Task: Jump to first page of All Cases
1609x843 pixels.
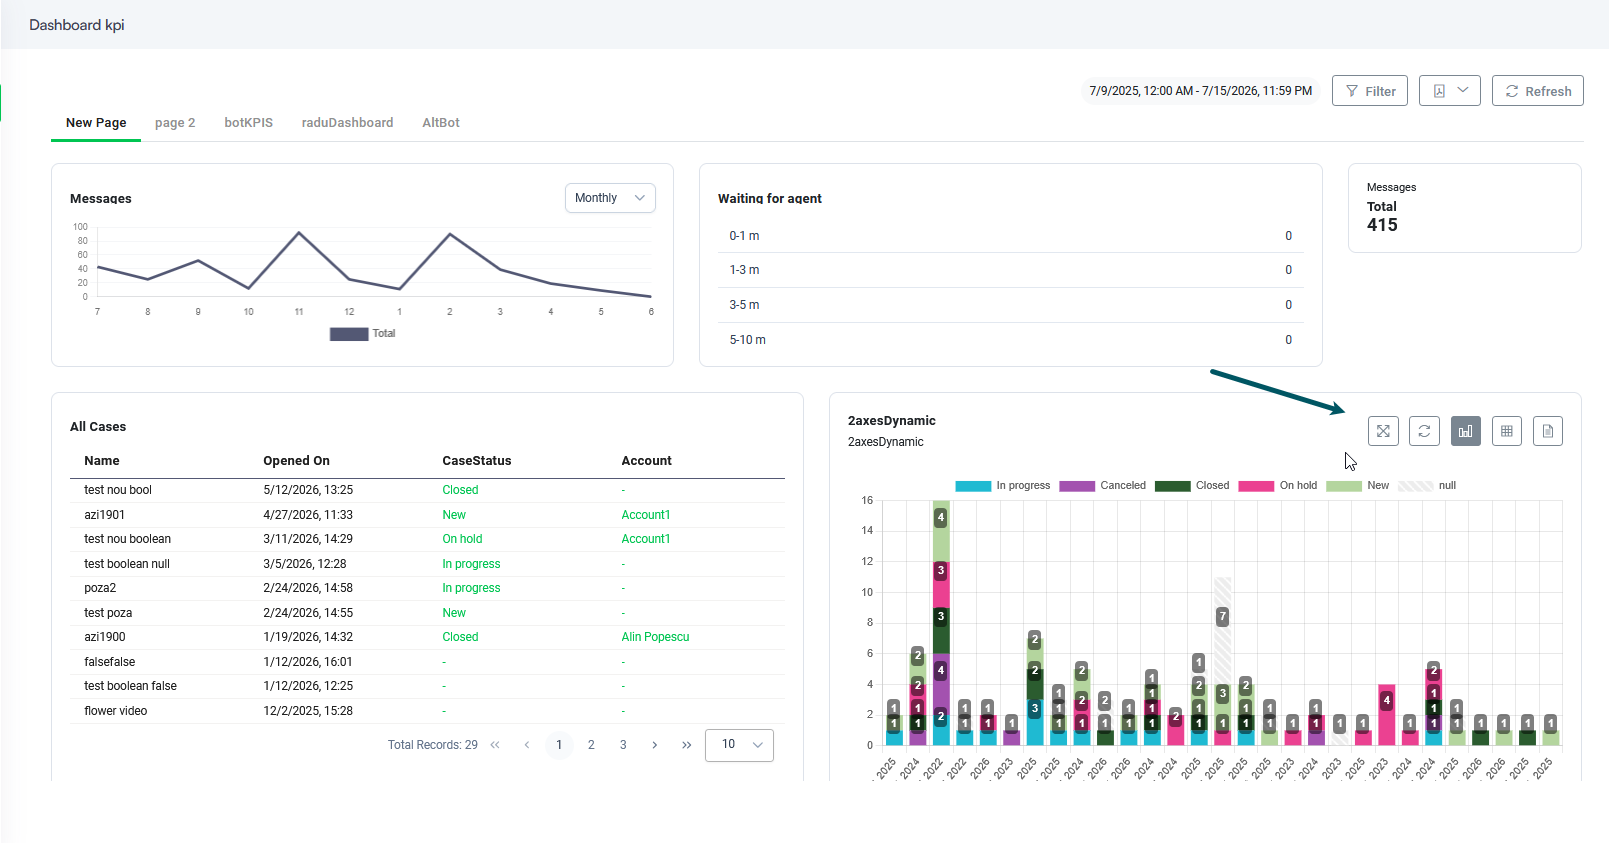Action: pos(495,745)
